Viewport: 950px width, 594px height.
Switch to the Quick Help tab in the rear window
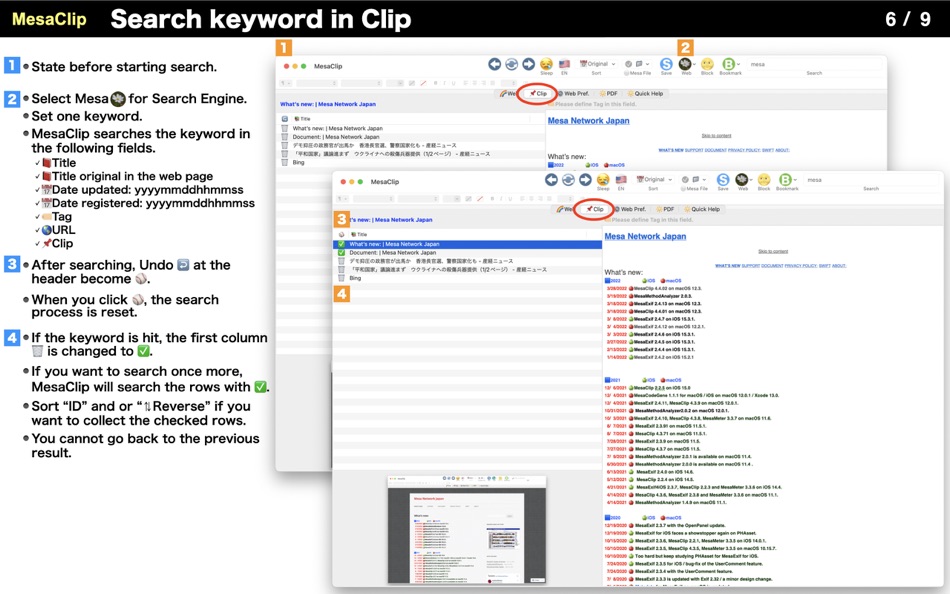point(645,93)
